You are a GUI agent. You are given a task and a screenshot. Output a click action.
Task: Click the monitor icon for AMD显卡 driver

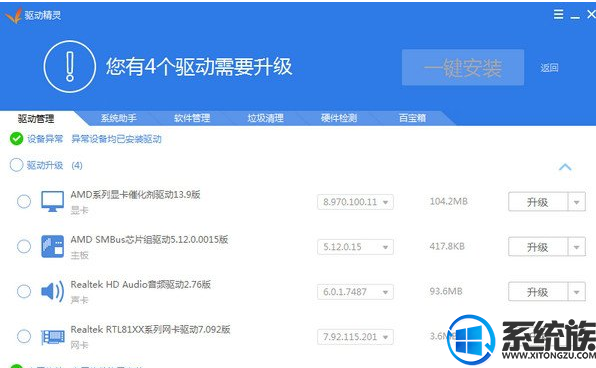[x=52, y=201]
